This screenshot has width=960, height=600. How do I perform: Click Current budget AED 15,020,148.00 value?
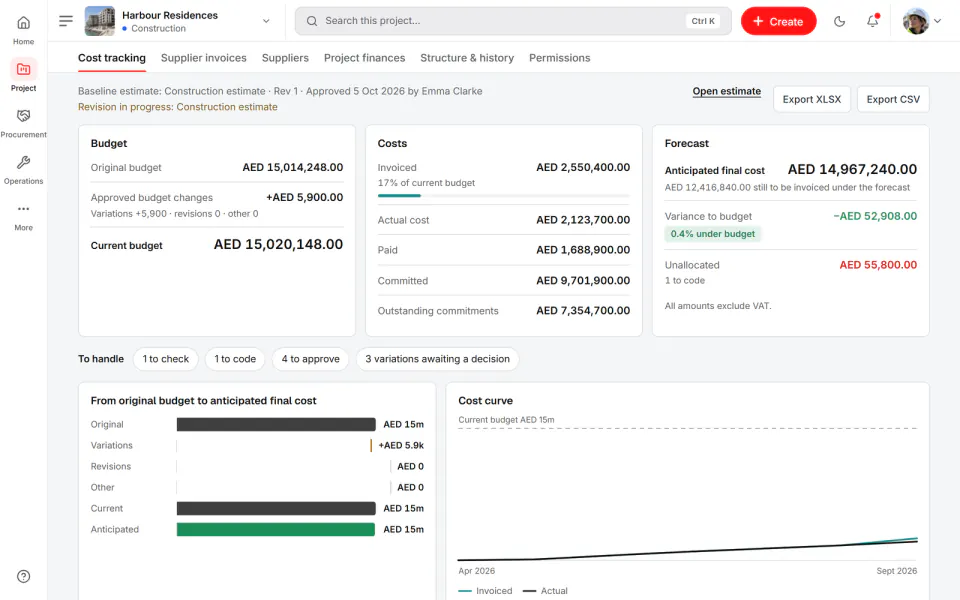point(278,244)
